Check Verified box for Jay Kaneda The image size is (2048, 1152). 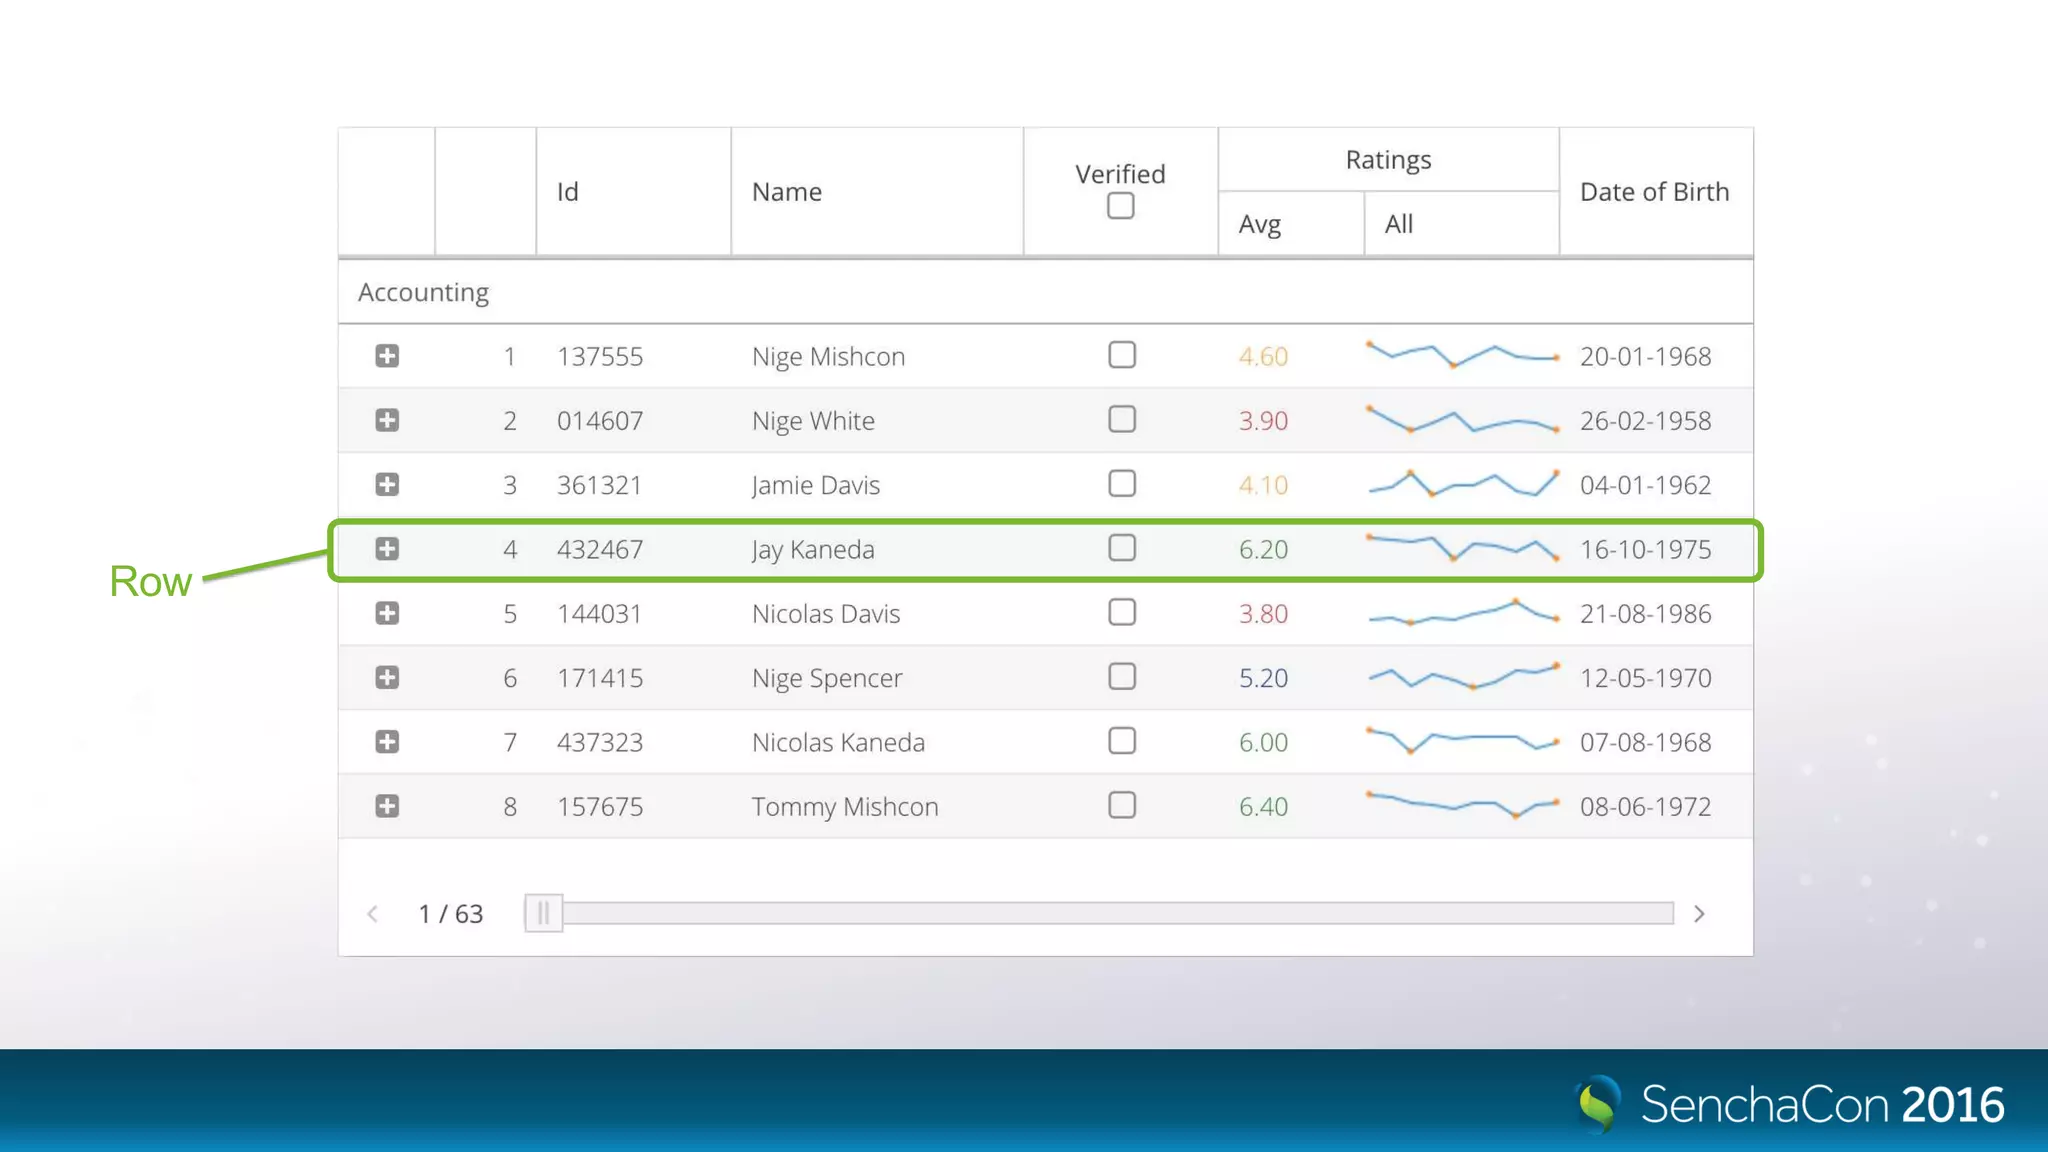pyautogui.click(x=1122, y=548)
